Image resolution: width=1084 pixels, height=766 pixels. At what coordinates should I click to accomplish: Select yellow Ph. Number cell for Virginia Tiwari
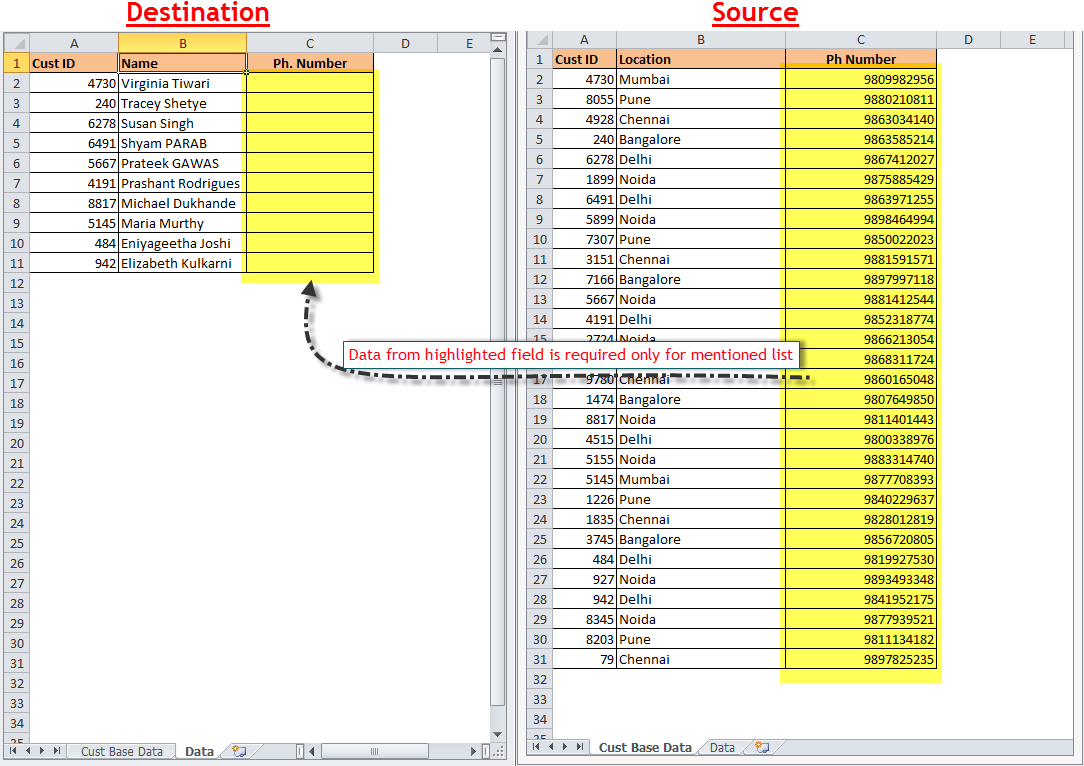(x=310, y=83)
